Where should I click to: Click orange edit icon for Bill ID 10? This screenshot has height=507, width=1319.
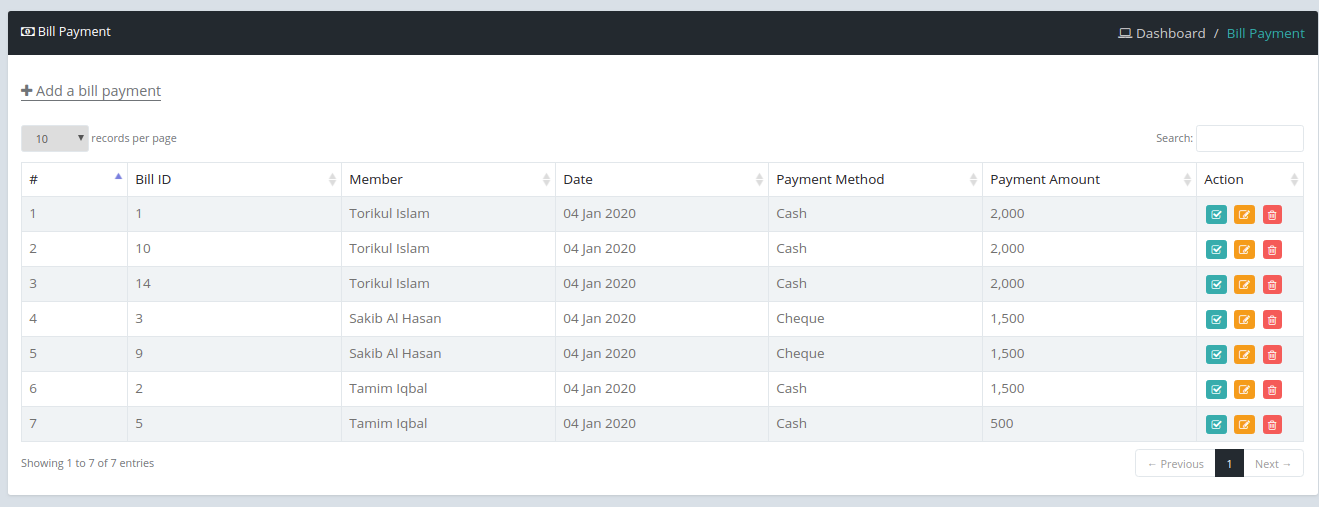pyautogui.click(x=1244, y=249)
